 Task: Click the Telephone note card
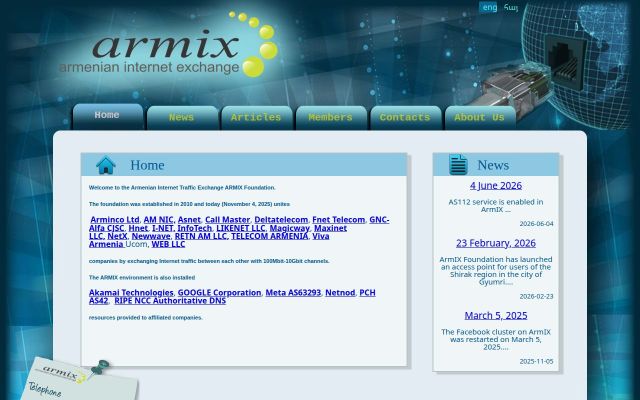coord(82,380)
